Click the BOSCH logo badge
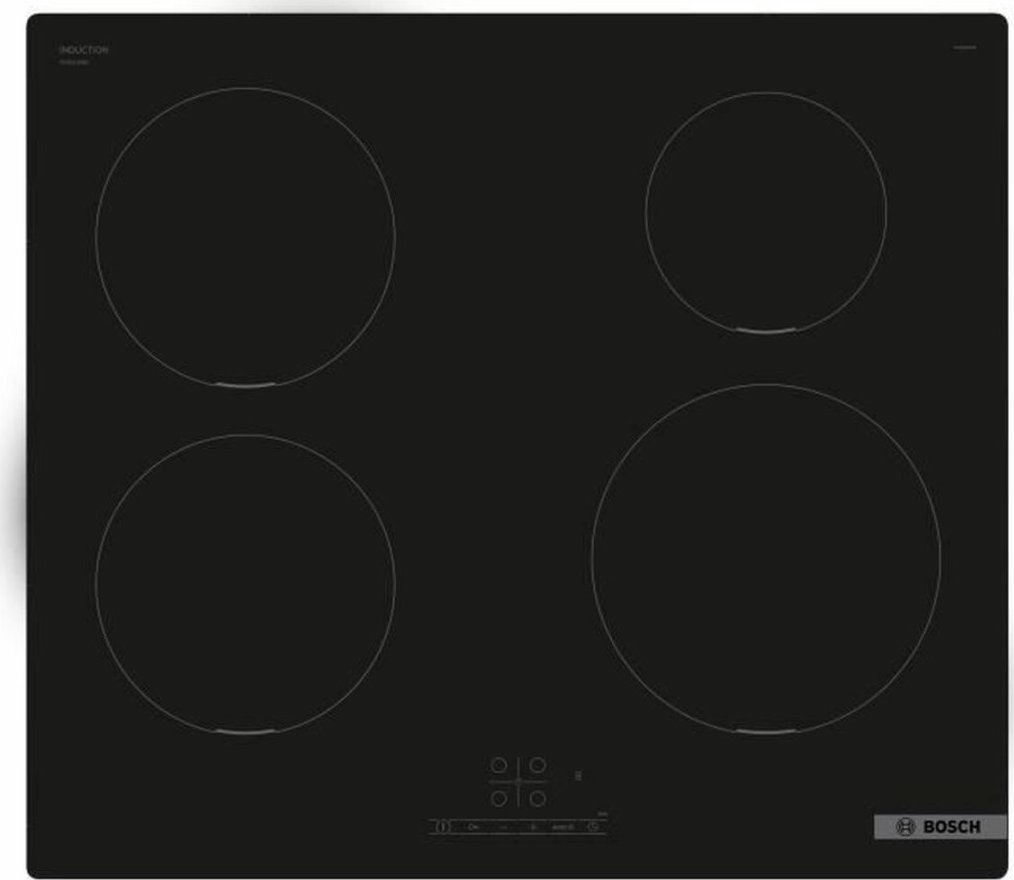Viewport: 1014px width, 880px height. click(940, 826)
